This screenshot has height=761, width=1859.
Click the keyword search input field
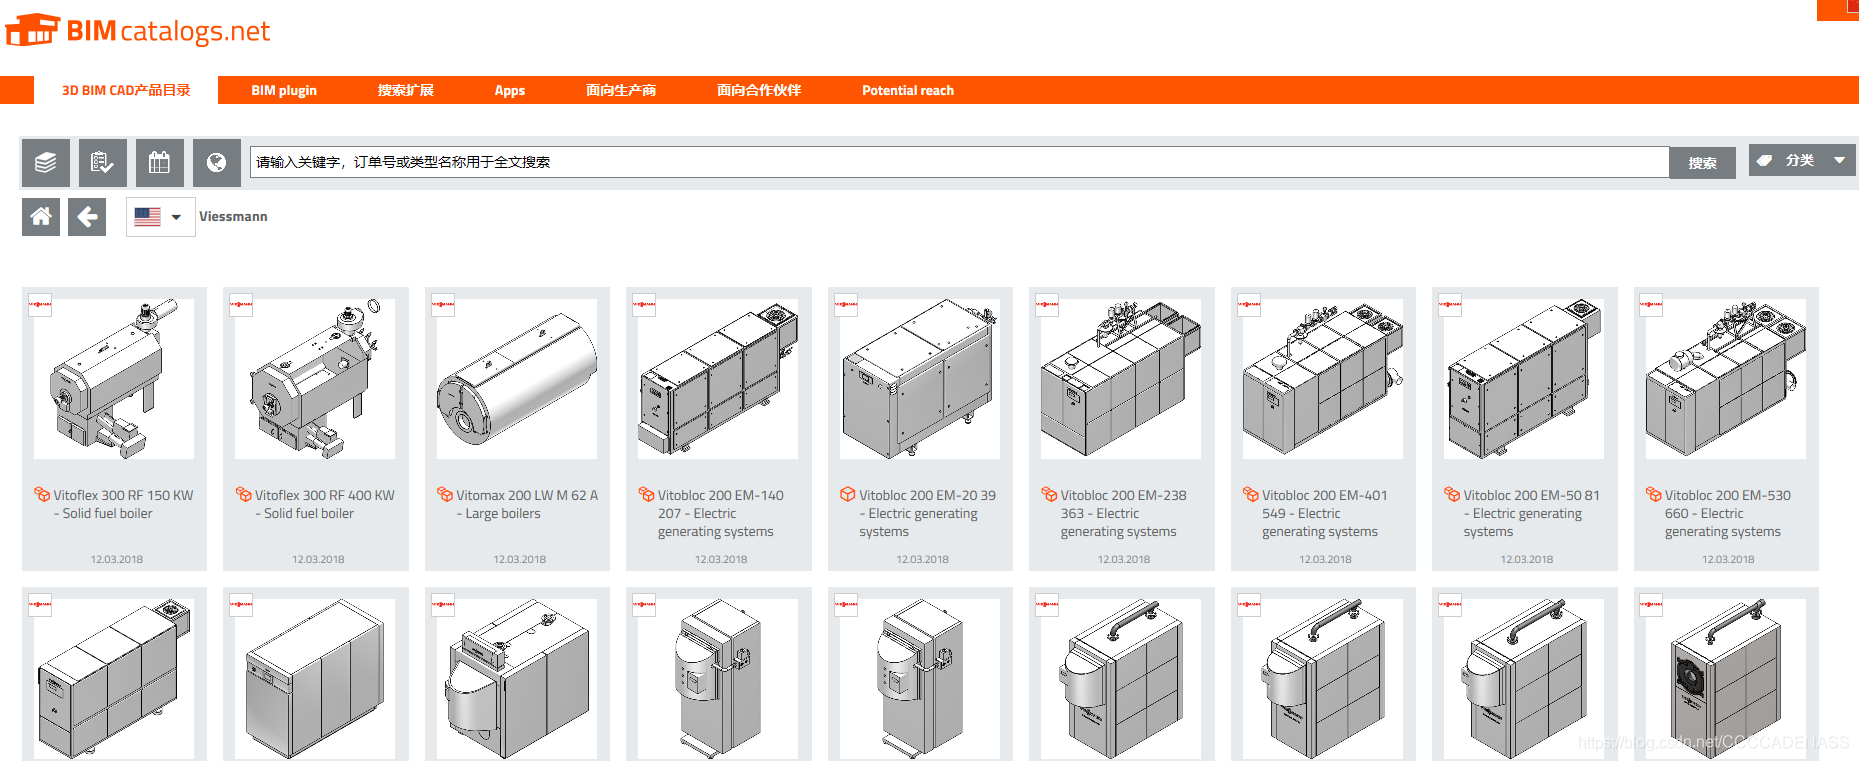959,162
